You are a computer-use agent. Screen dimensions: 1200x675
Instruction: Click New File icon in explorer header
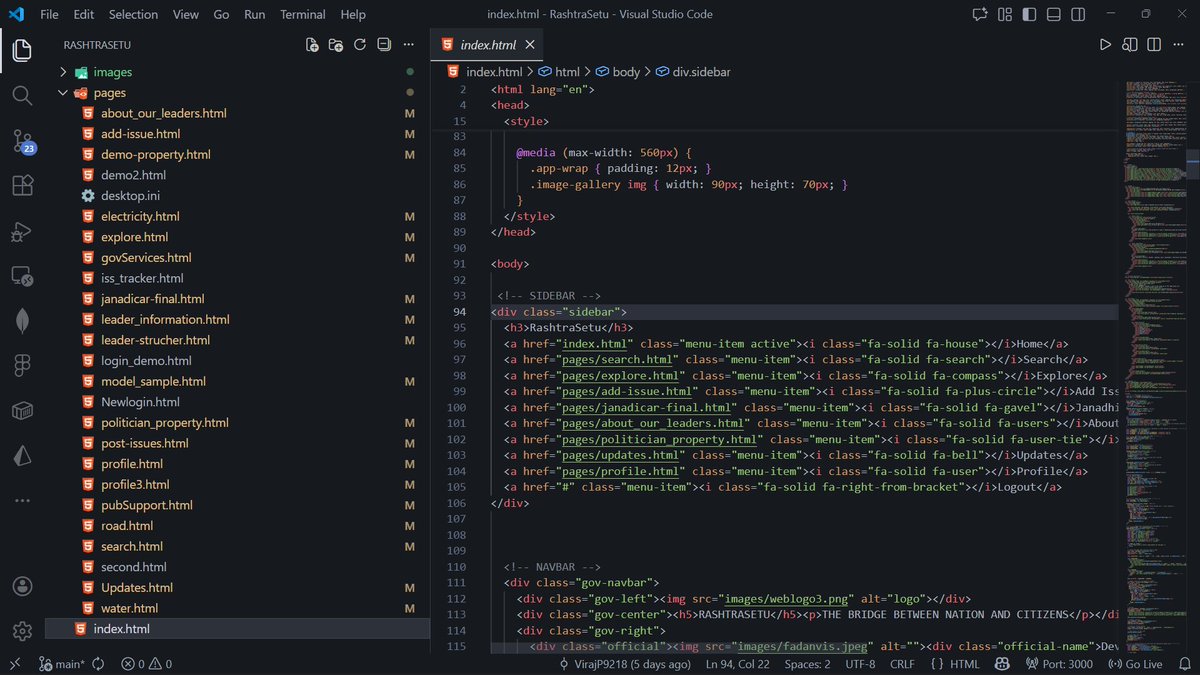[x=312, y=45]
